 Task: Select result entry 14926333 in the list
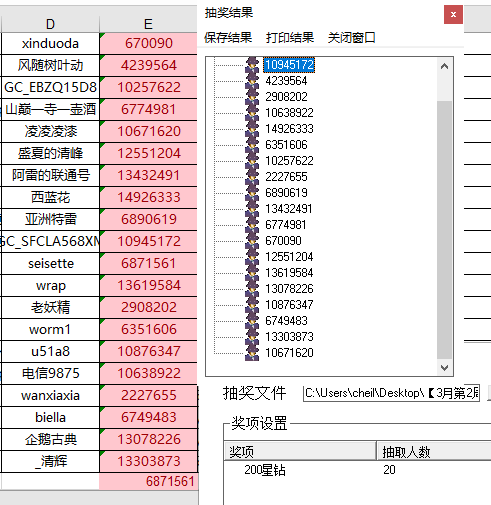[x=289, y=129]
